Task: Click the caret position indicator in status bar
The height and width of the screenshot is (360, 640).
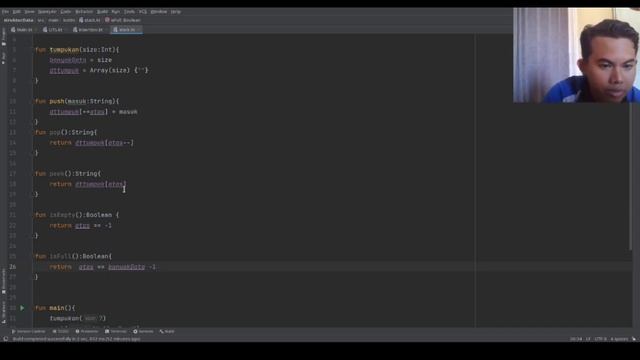Action: [576, 339]
